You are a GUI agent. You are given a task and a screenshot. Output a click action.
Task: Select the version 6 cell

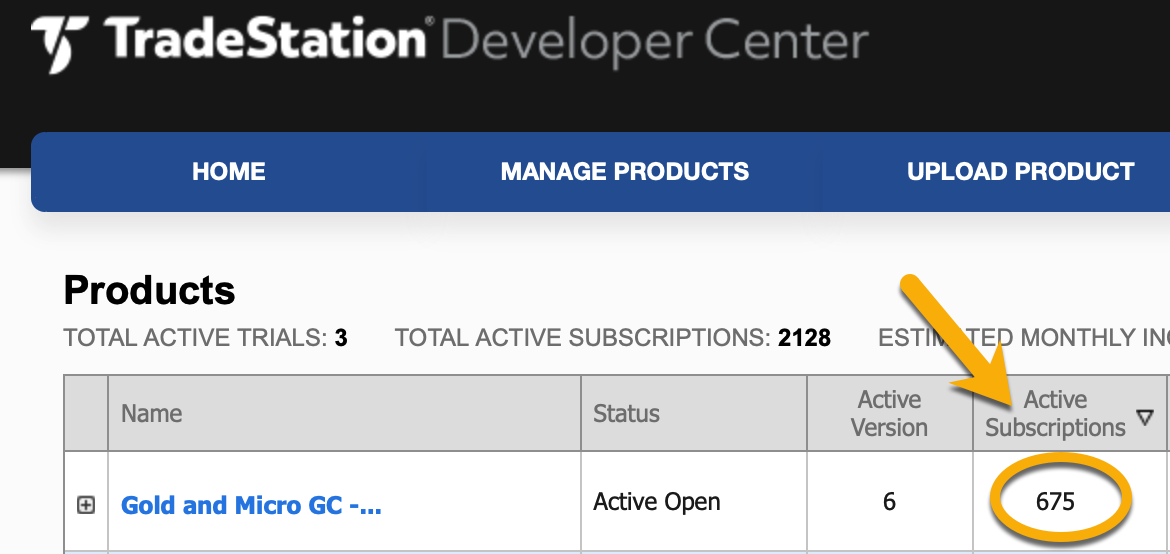pos(889,502)
